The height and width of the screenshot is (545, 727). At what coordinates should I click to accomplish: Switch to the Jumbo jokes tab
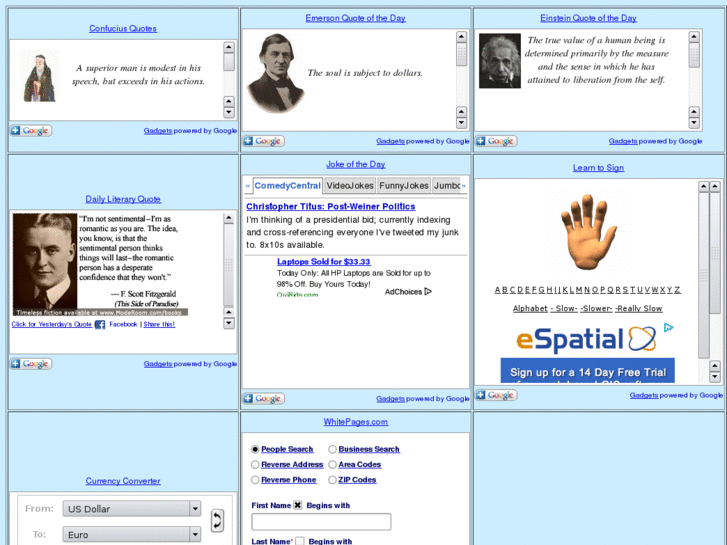point(446,186)
